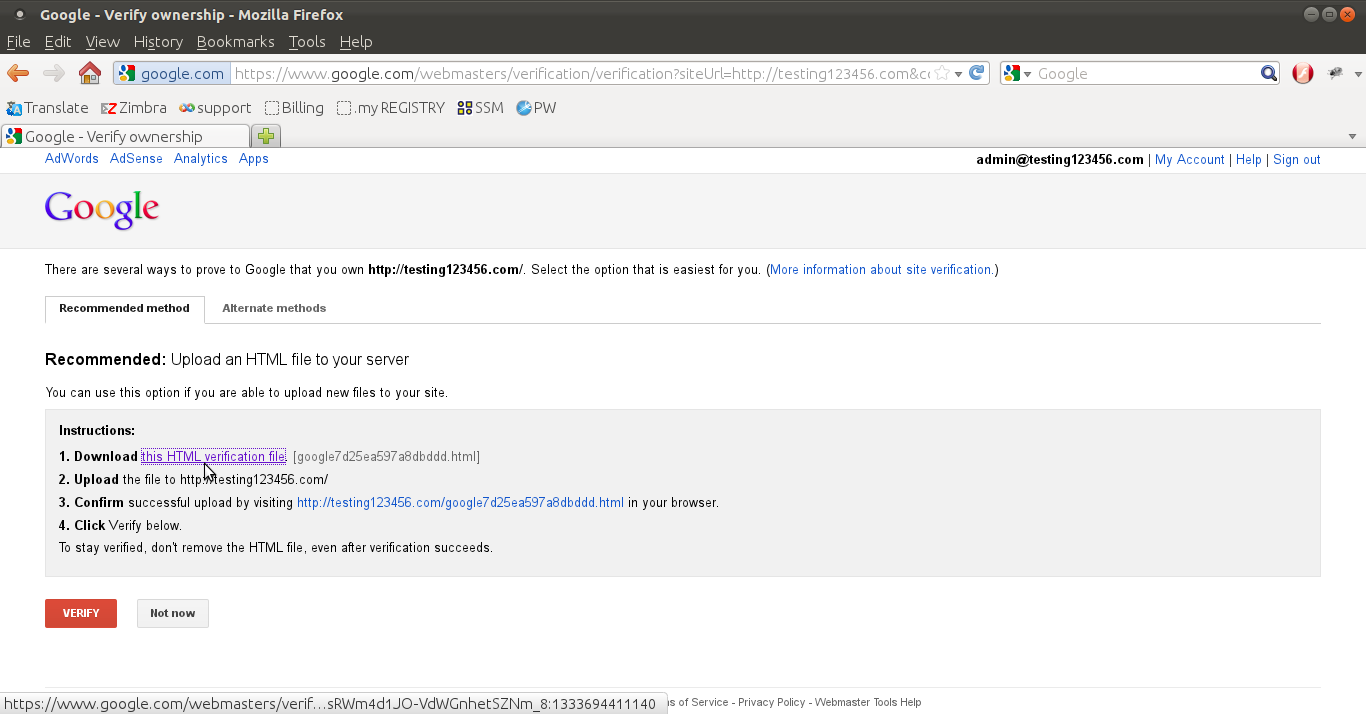Reload the page with refresh icon

click(978, 73)
